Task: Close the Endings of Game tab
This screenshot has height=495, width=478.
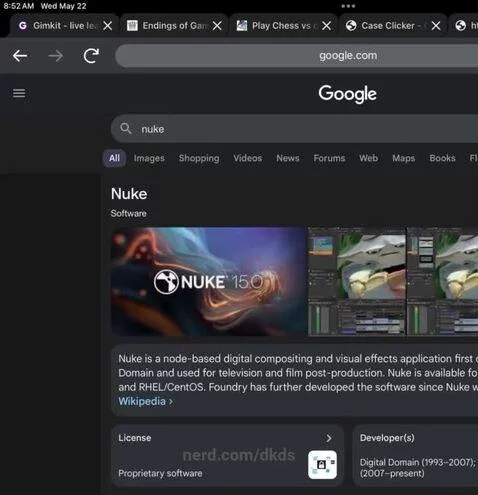Action: 217,26
